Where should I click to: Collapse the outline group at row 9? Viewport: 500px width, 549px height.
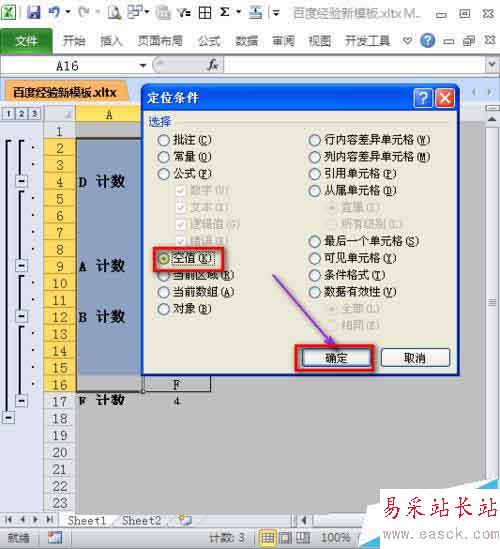(x=21, y=266)
